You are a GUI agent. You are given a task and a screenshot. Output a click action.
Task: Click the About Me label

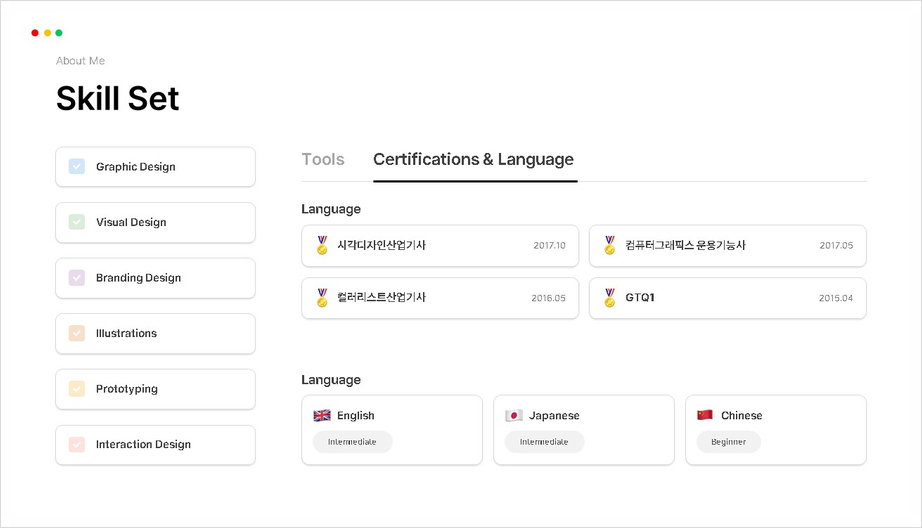coord(81,61)
